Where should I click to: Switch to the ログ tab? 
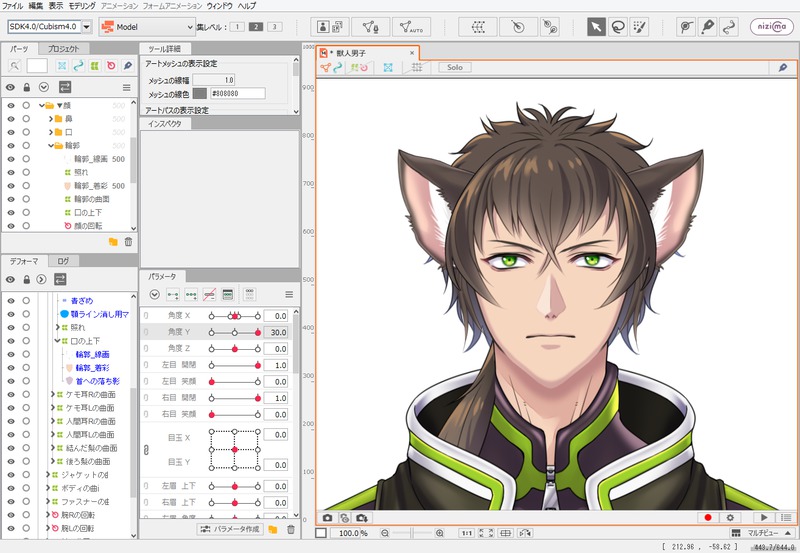tap(63, 261)
